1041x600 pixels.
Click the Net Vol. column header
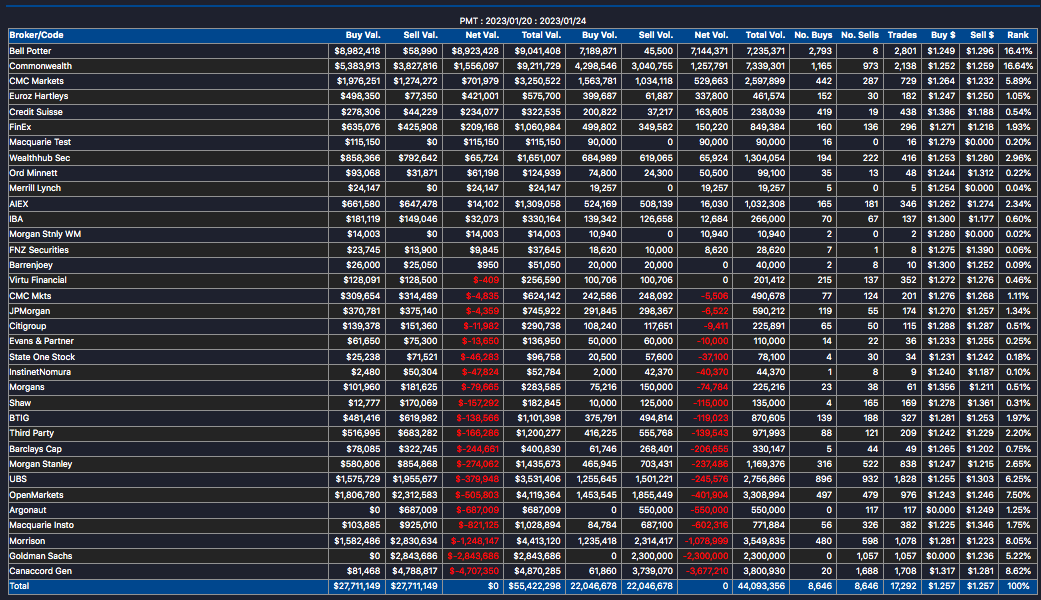click(x=711, y=35)
